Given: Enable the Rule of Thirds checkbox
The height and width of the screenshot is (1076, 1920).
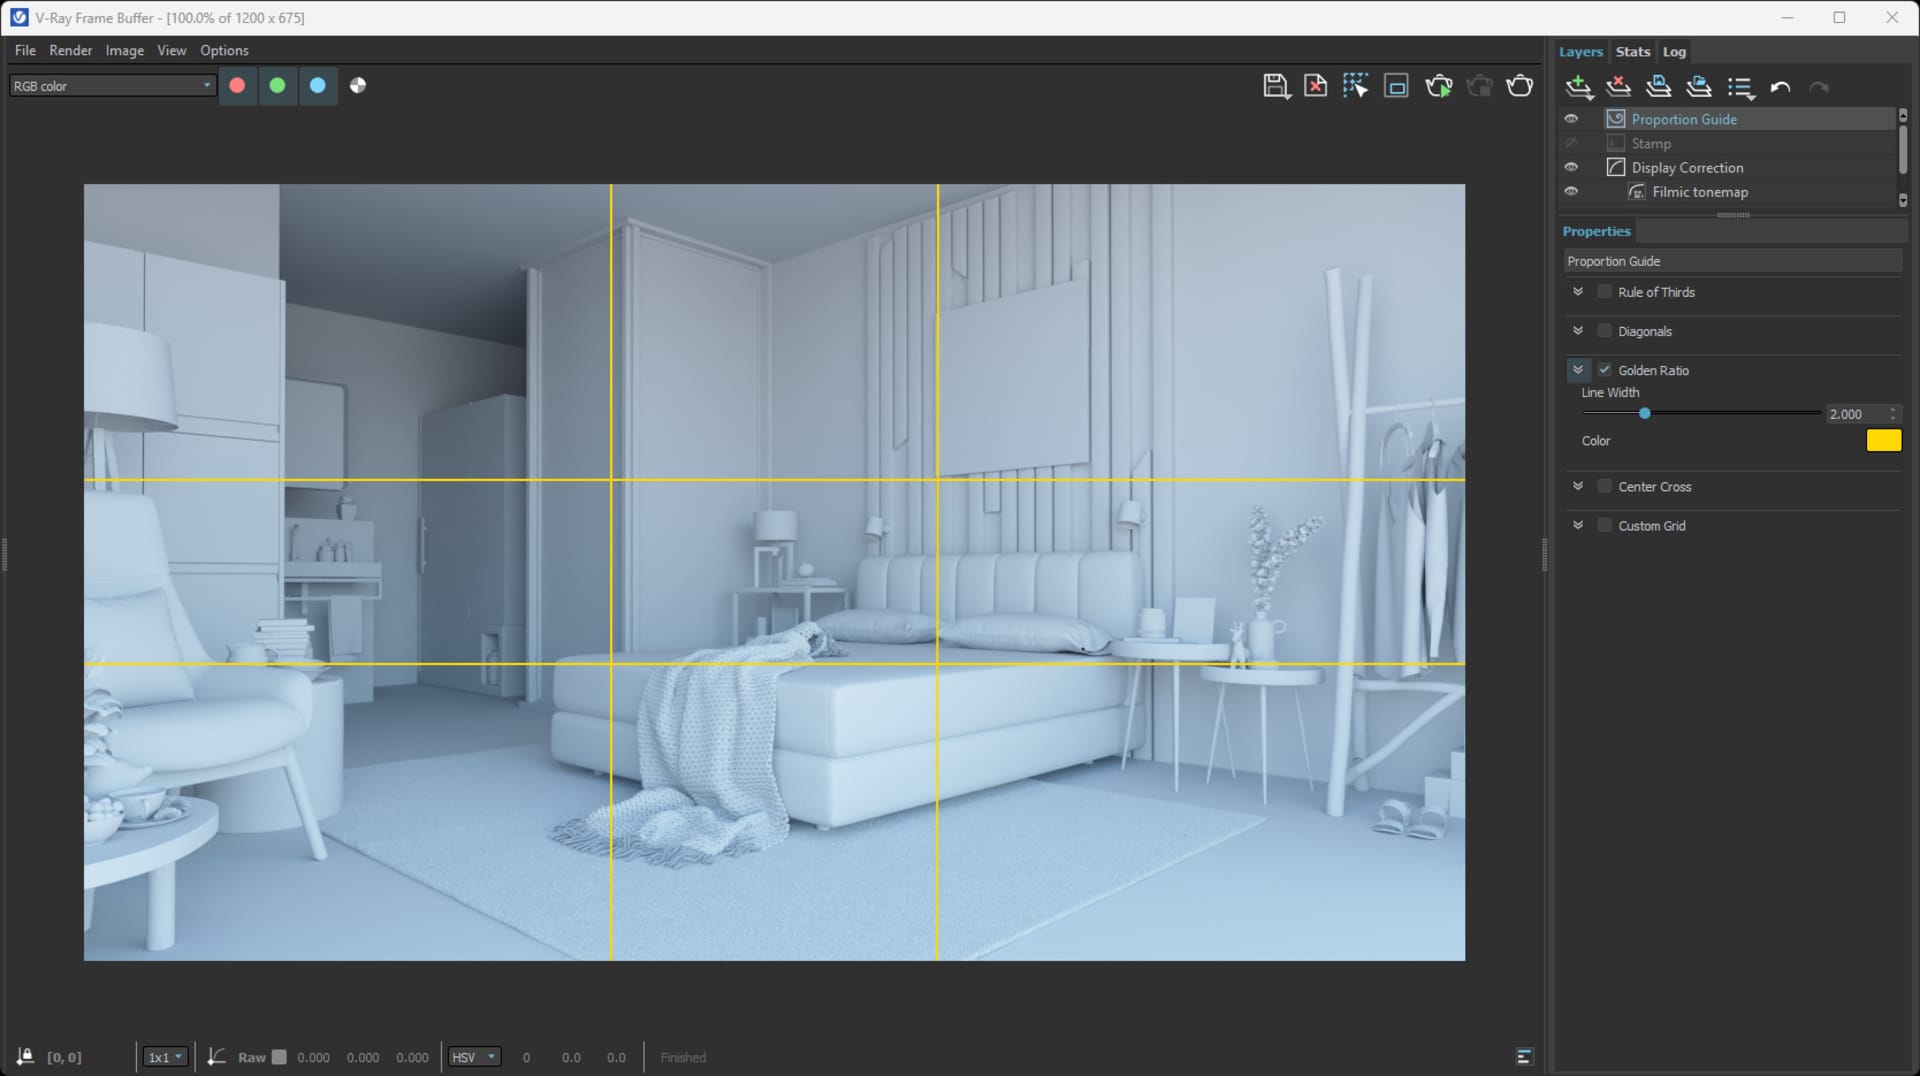Looking at the screenshot, I should (1605, 292).
